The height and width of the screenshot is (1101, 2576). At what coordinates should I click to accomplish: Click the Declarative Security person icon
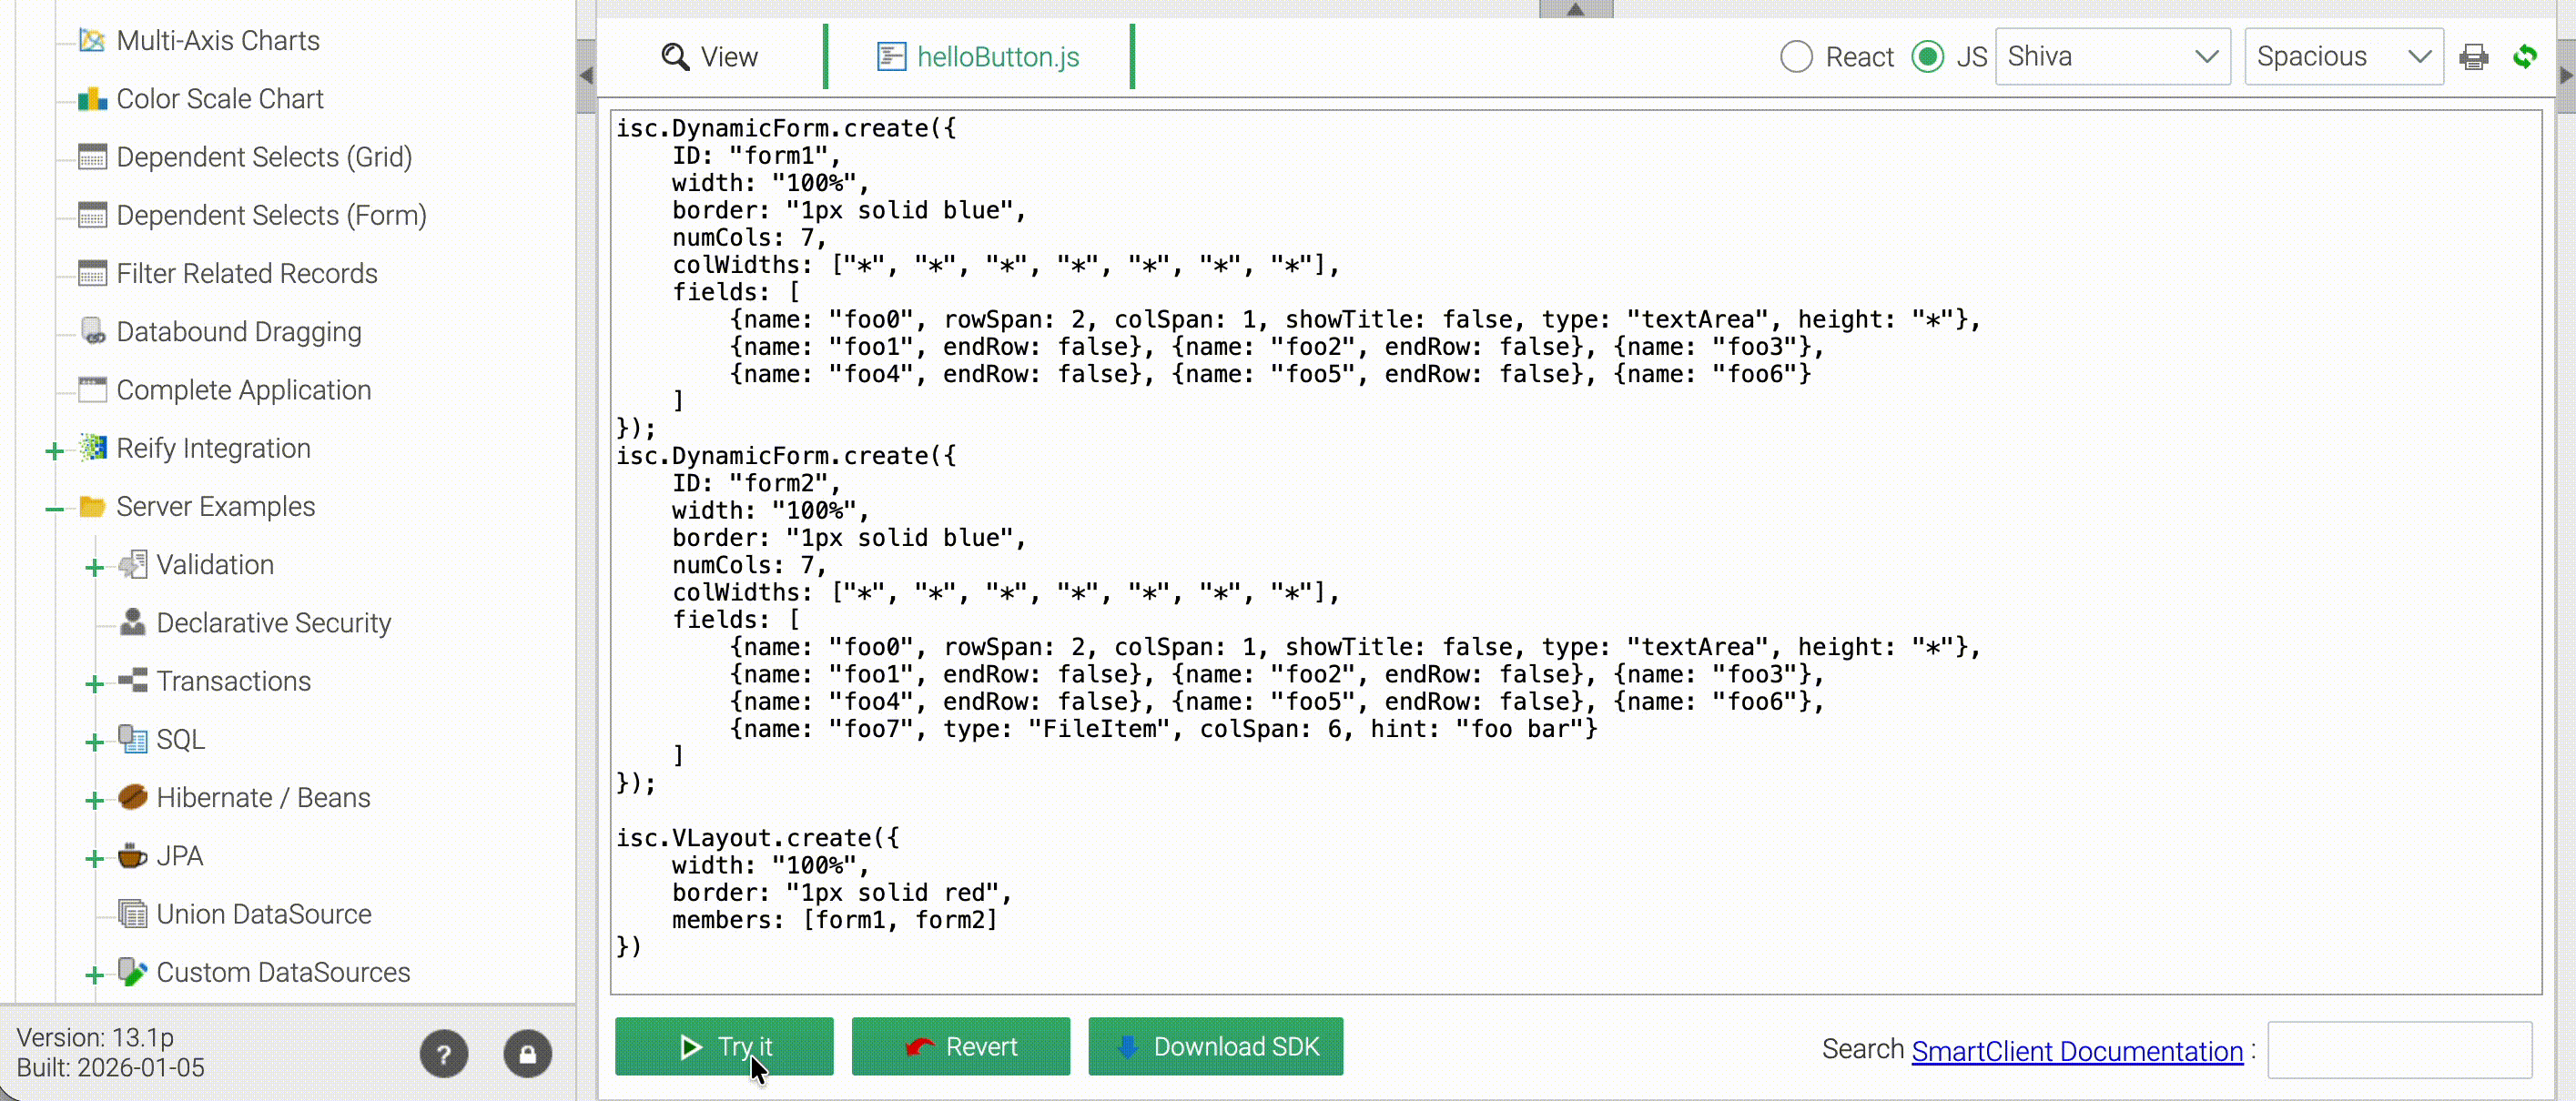pos(132,622)
